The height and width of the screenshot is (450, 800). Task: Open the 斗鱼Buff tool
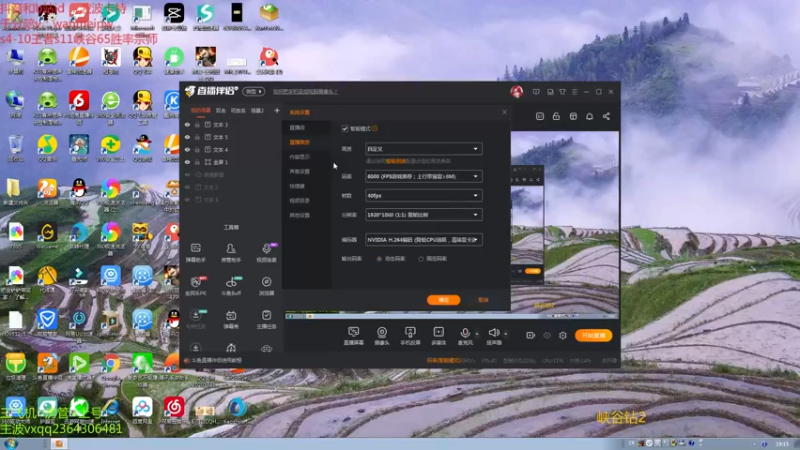click(231, 286)
